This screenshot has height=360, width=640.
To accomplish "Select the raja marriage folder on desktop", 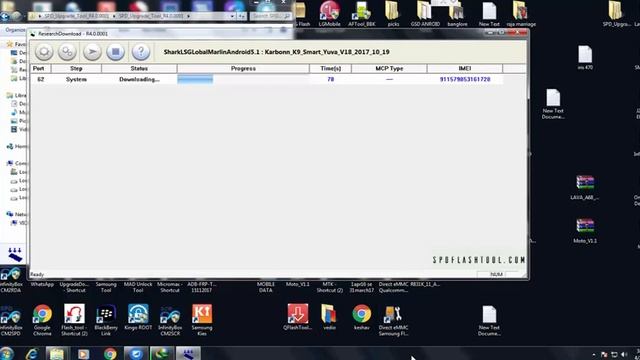I will (x=521, y=14).
